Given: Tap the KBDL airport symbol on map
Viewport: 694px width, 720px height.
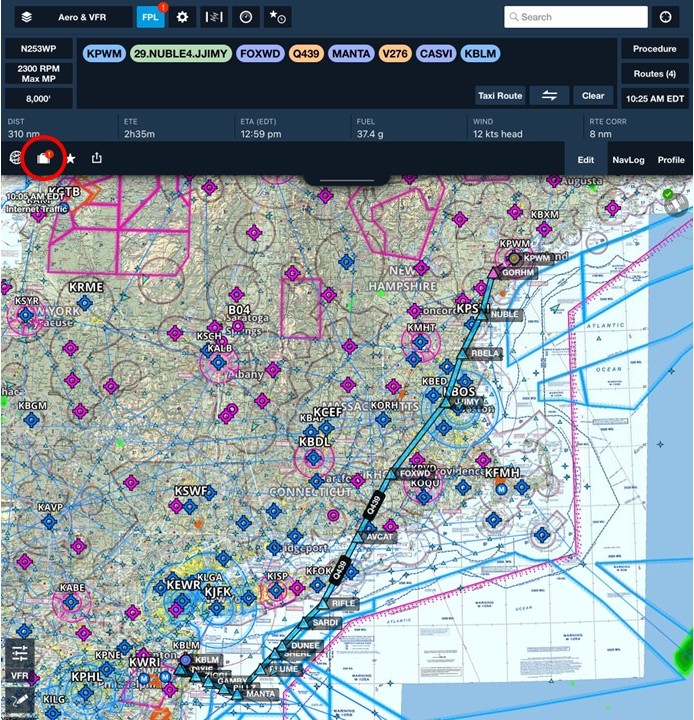Looking at the screenshot, I should click(x=313, y=458).
